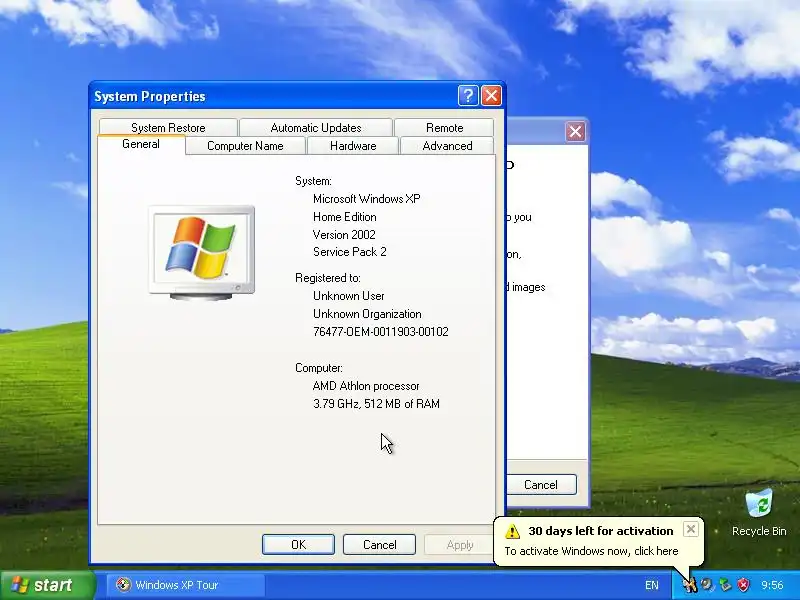Click the product ID 76477-OEM-0011903-00102
Image resolution: width=800 pixels, height=600 pixels.
381,332
